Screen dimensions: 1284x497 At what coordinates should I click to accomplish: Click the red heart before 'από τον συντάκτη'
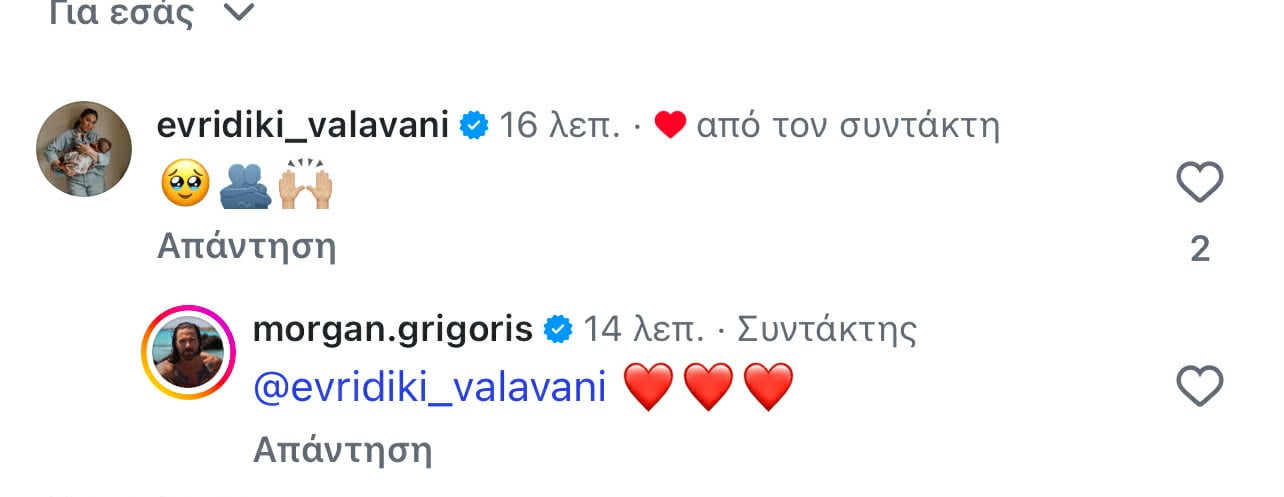[x=670, y=126]
